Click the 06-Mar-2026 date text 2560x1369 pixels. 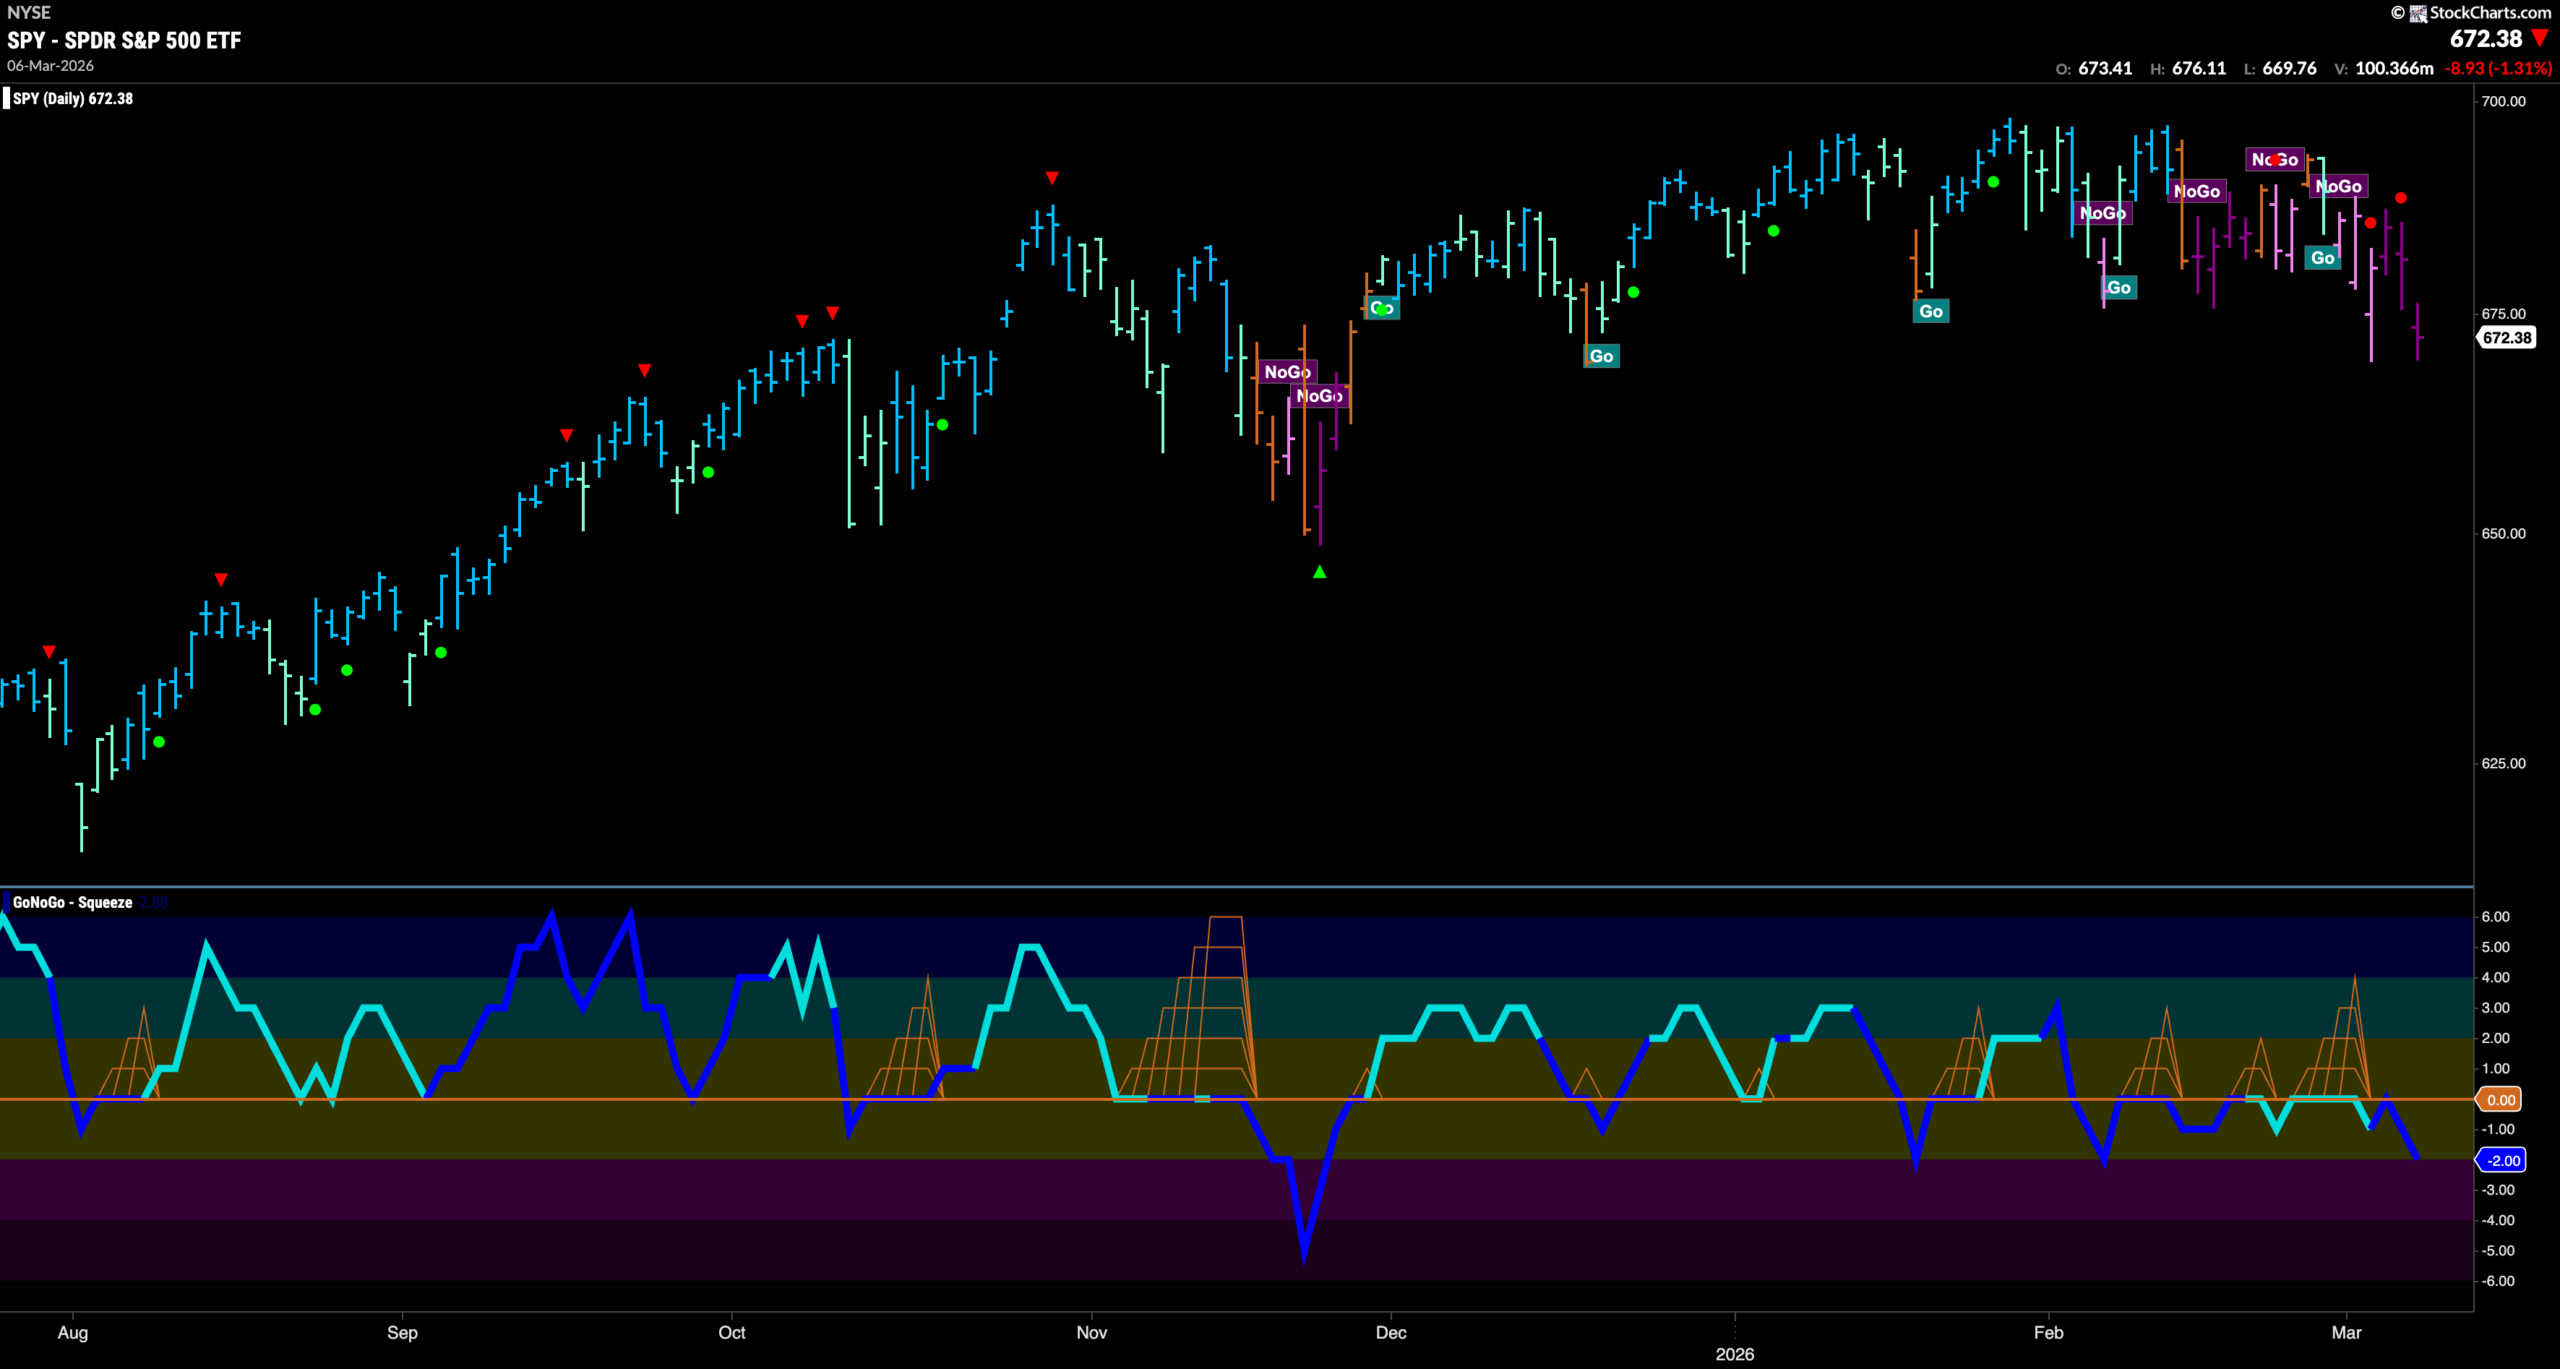(x=50, y=66)
